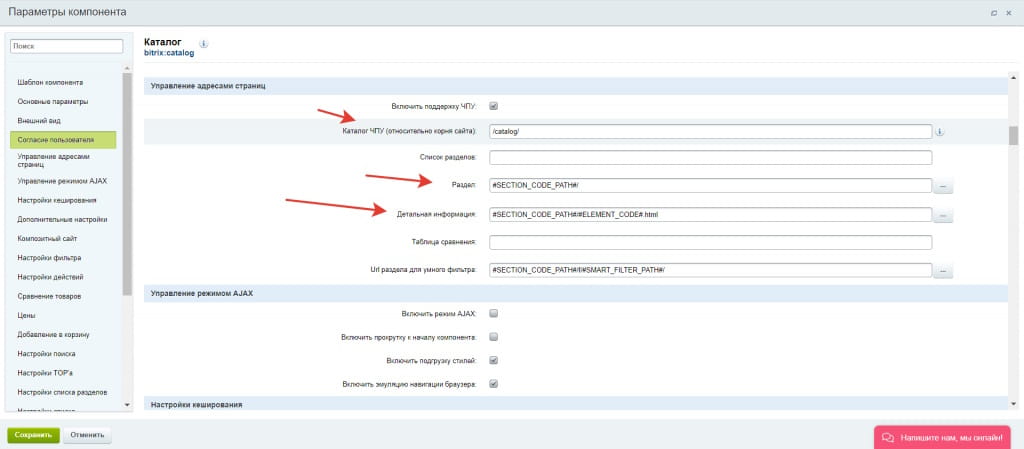Toggle Включить подгрузку стилей checkbox
Image resolution: width=1024 pixels, height=449 pixels.
coord(493,360)
